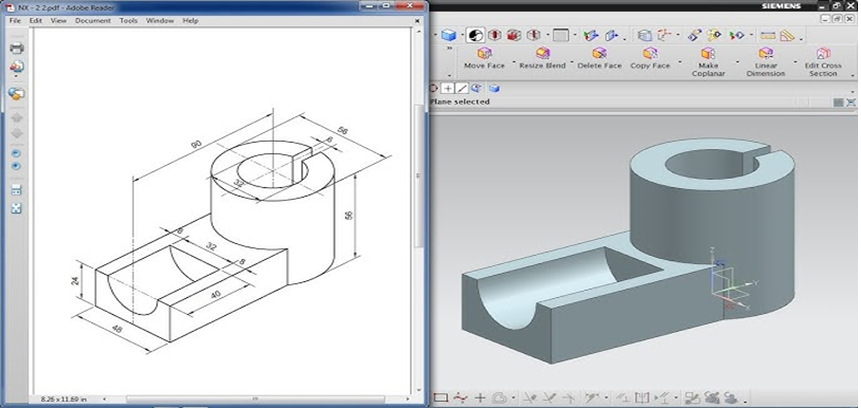Expand the Resize Blend dropdown arrow
Screen dimensions: 861x408
(x=571, y=60)
